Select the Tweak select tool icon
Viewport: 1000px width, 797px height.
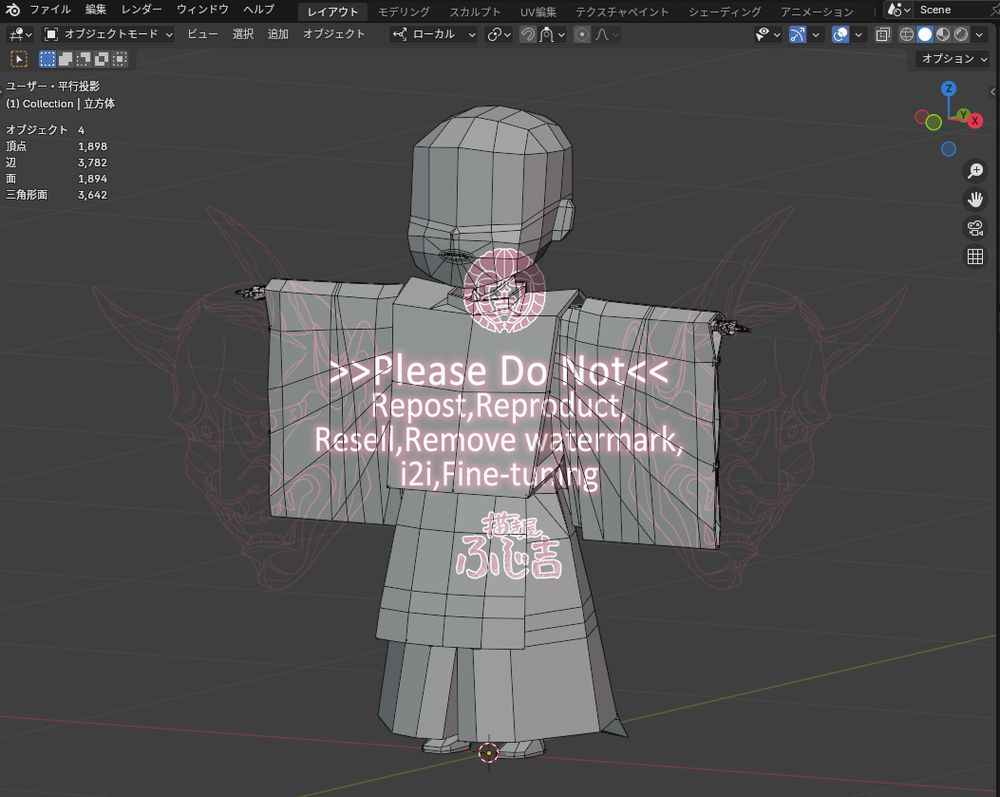coord(19,59)
